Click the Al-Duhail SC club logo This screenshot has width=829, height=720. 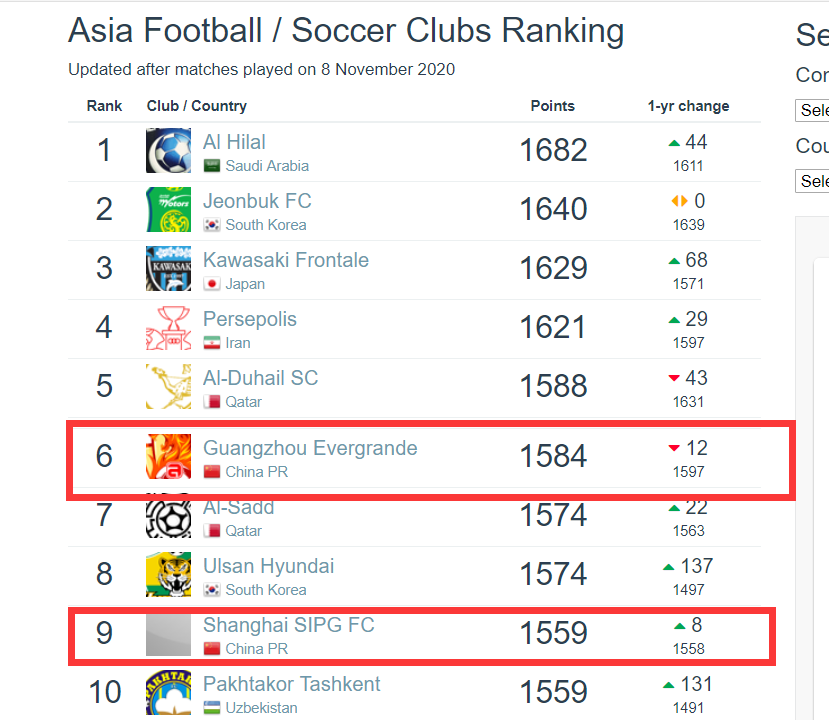(x=168, y=387)
